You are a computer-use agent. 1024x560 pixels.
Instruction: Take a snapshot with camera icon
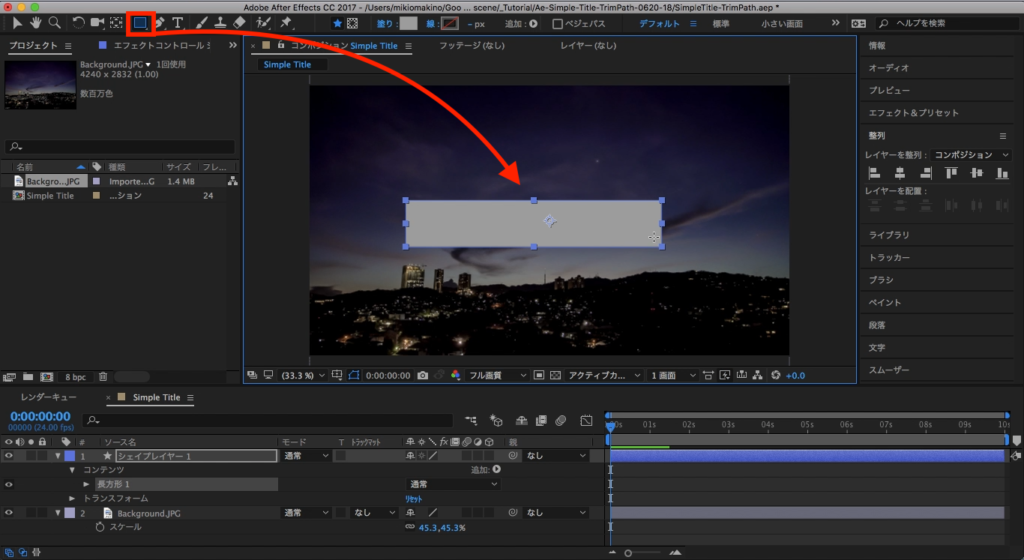pyautogui.click(x=423, y=375)
